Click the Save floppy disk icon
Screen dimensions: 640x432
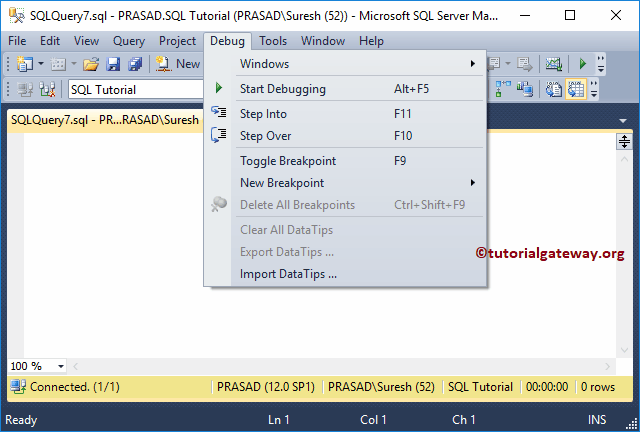pyautogui.click(x=113, y=64)
